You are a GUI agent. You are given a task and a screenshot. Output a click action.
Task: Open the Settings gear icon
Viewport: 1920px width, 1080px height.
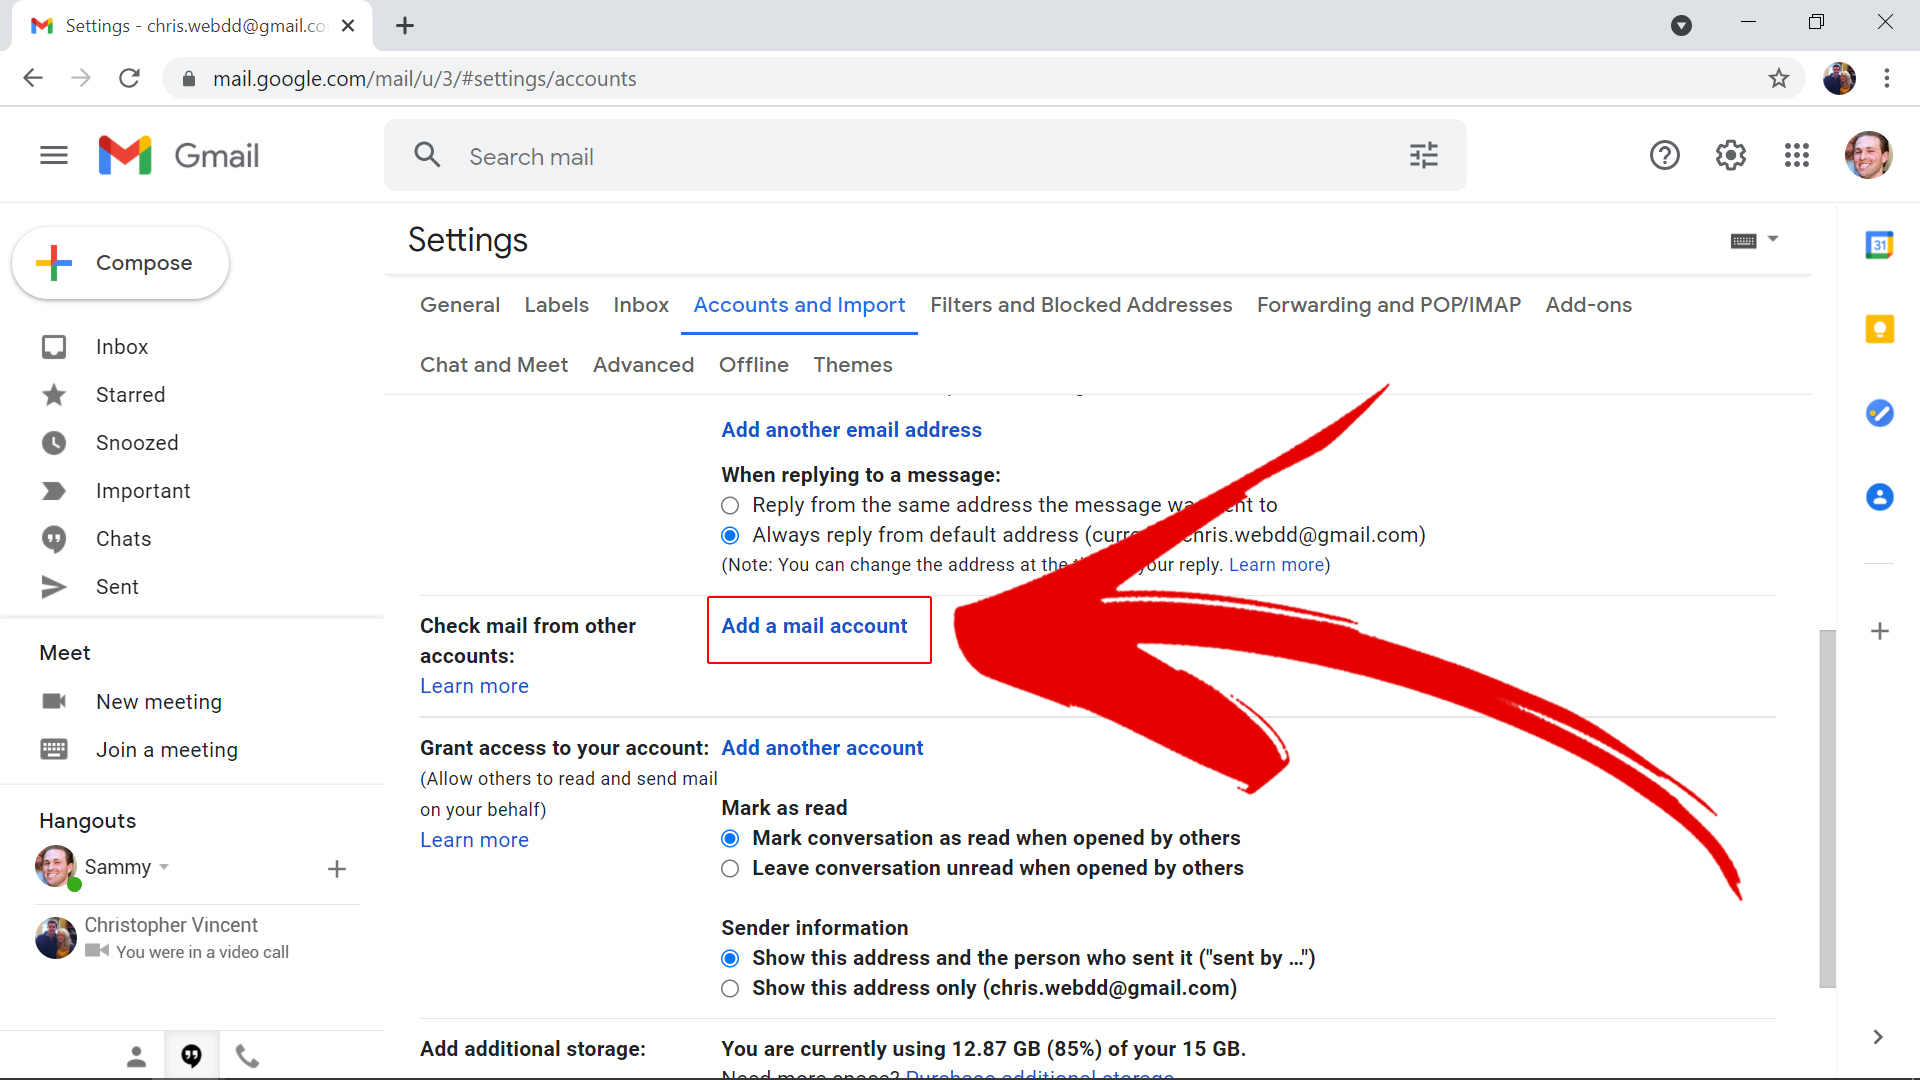(x=1730, y=155)
